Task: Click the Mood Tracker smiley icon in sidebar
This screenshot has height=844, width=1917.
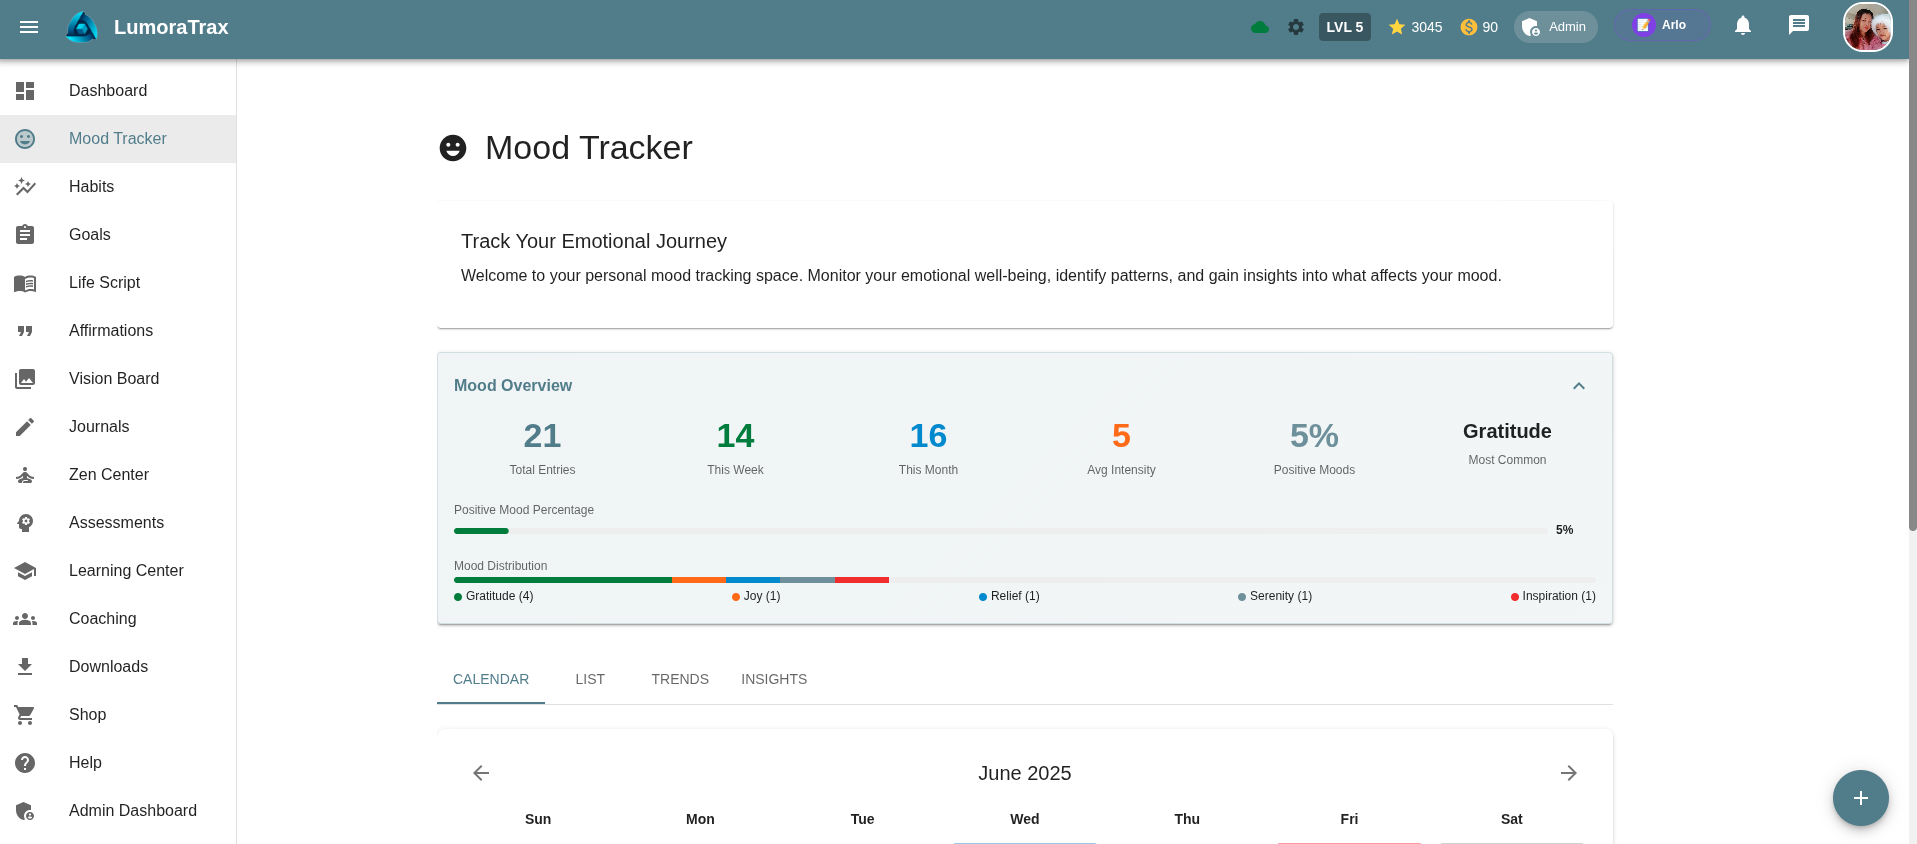Action: click(25, 139)
